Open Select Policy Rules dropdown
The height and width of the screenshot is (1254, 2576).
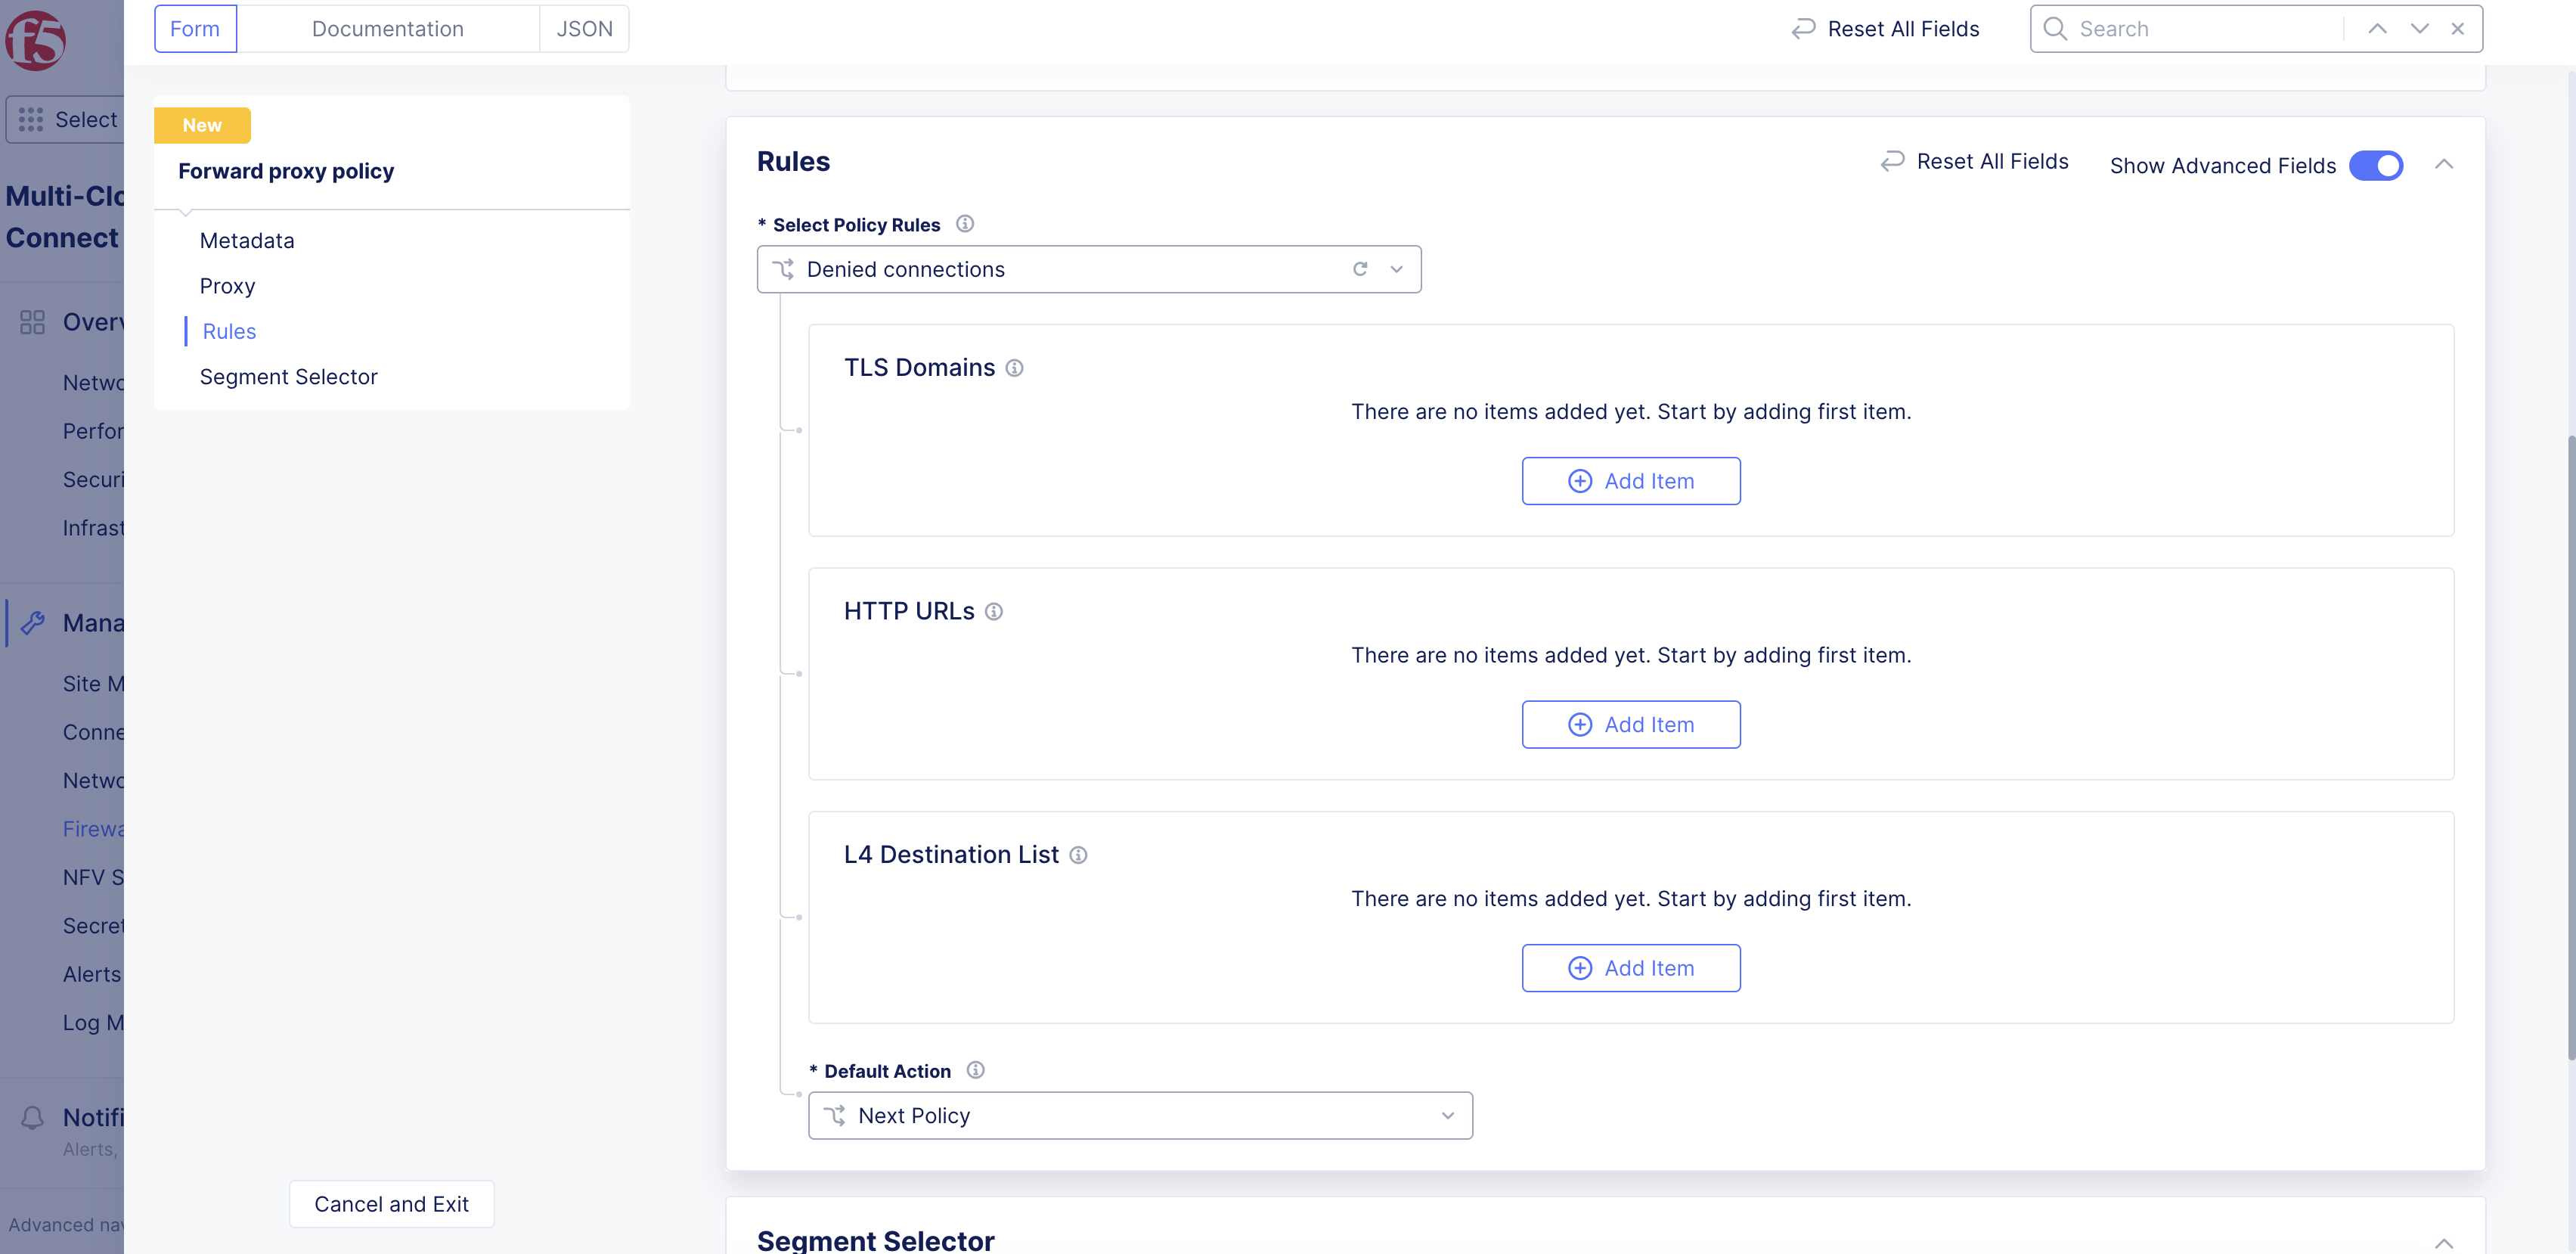(x=1396, y=269)
